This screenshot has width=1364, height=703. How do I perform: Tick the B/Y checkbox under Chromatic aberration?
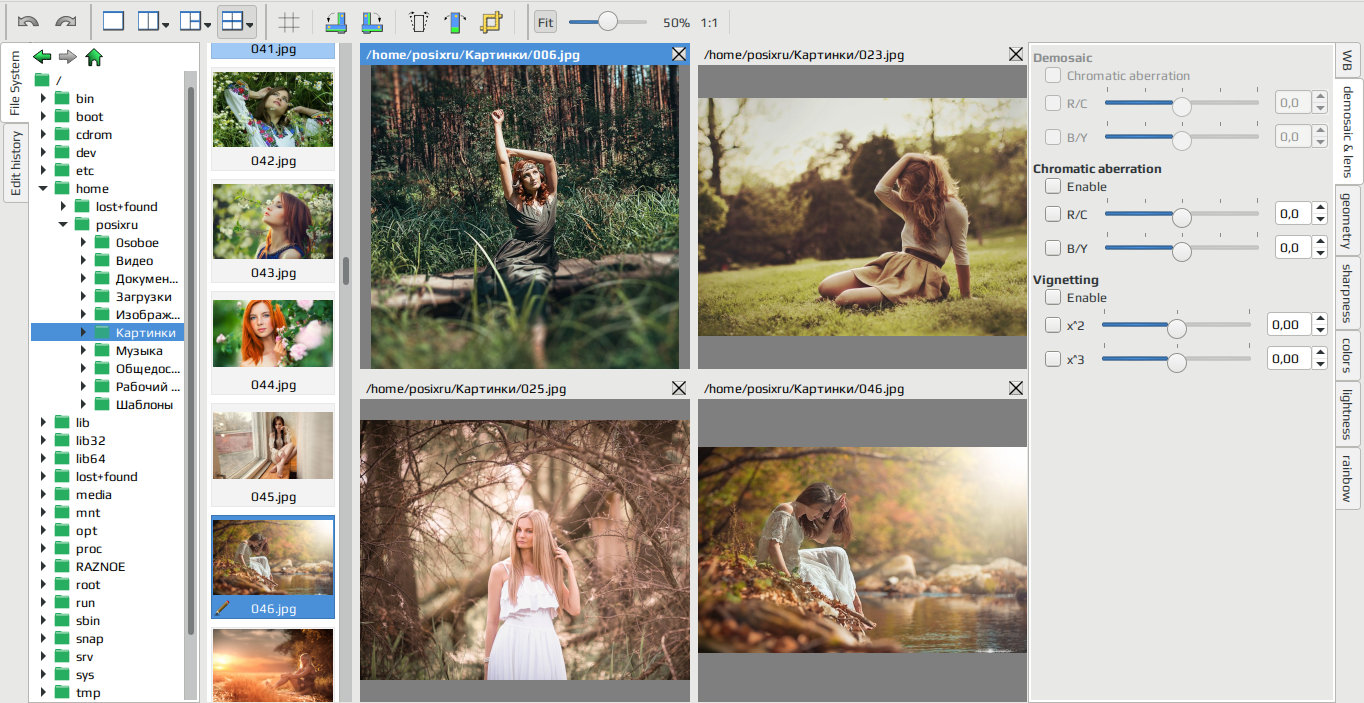tap(1053, 248)
